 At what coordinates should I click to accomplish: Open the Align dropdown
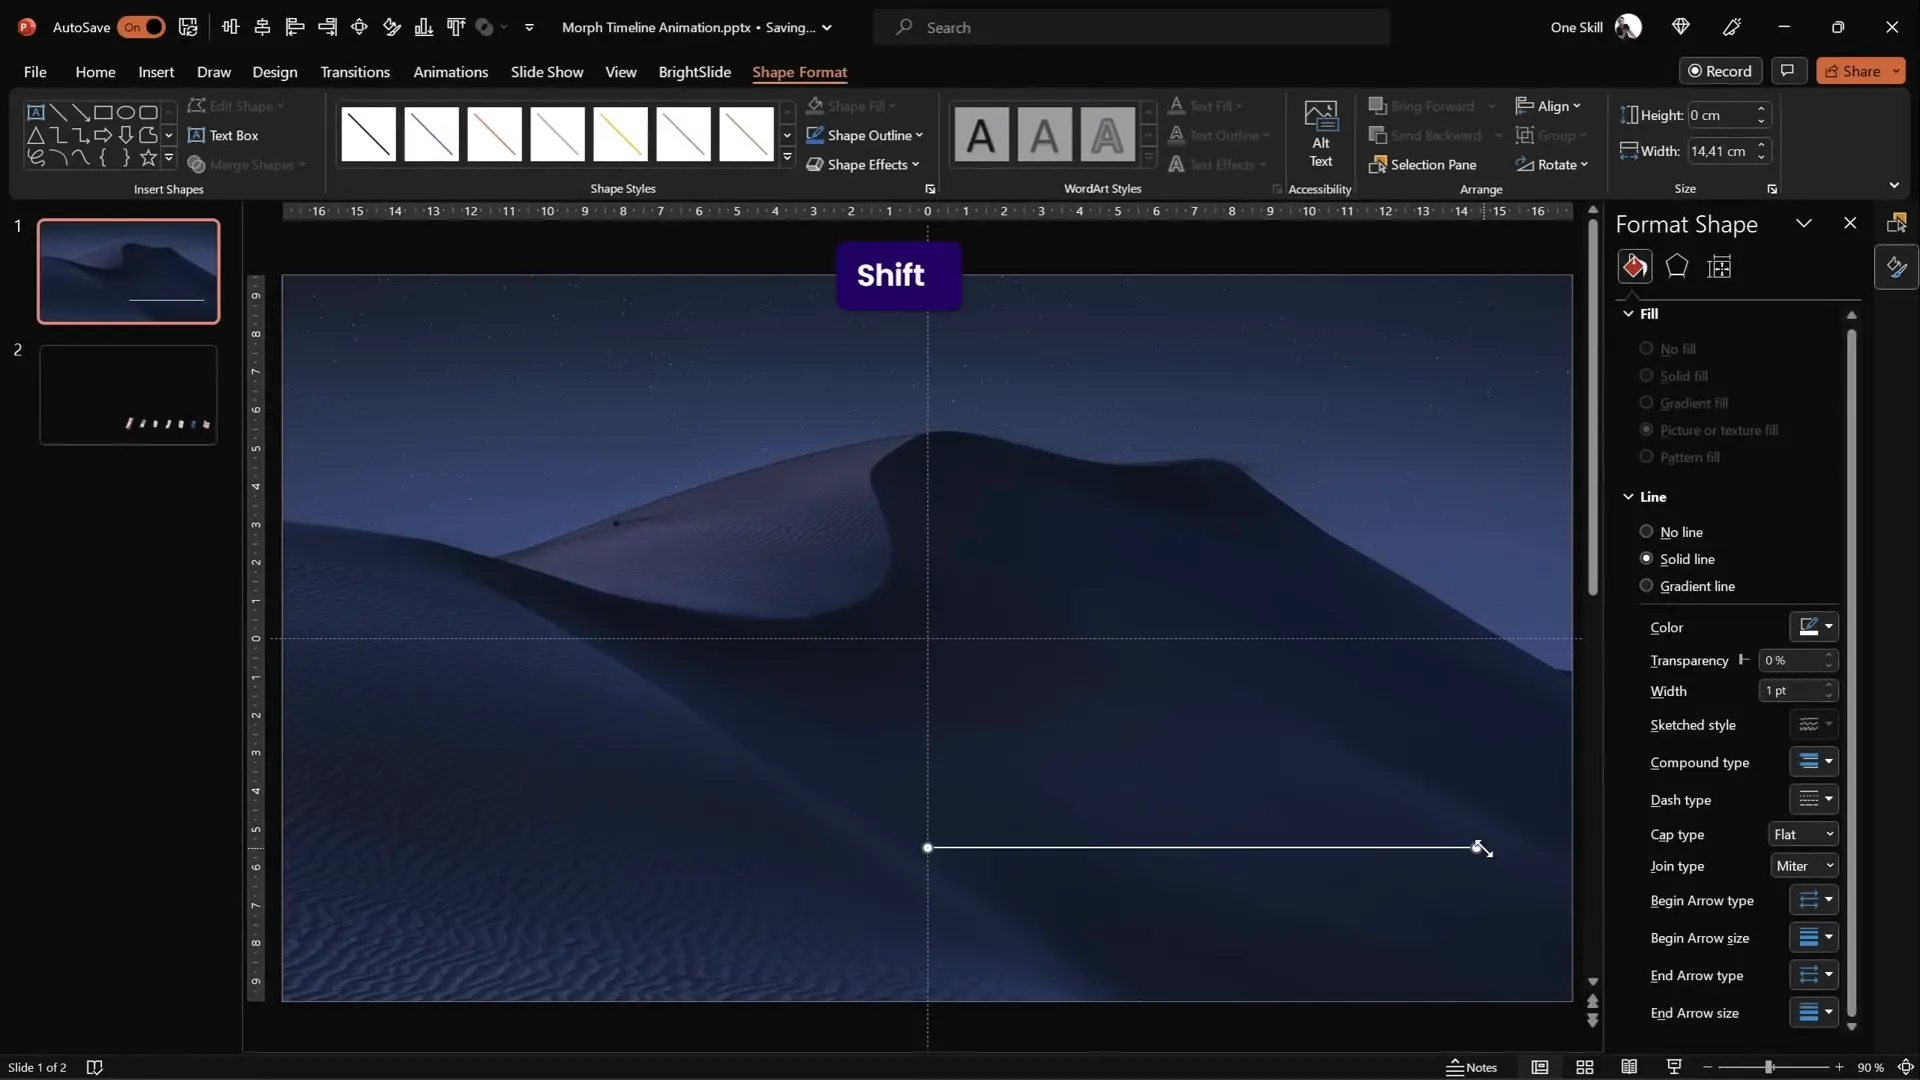click(x=1548, y=106)
